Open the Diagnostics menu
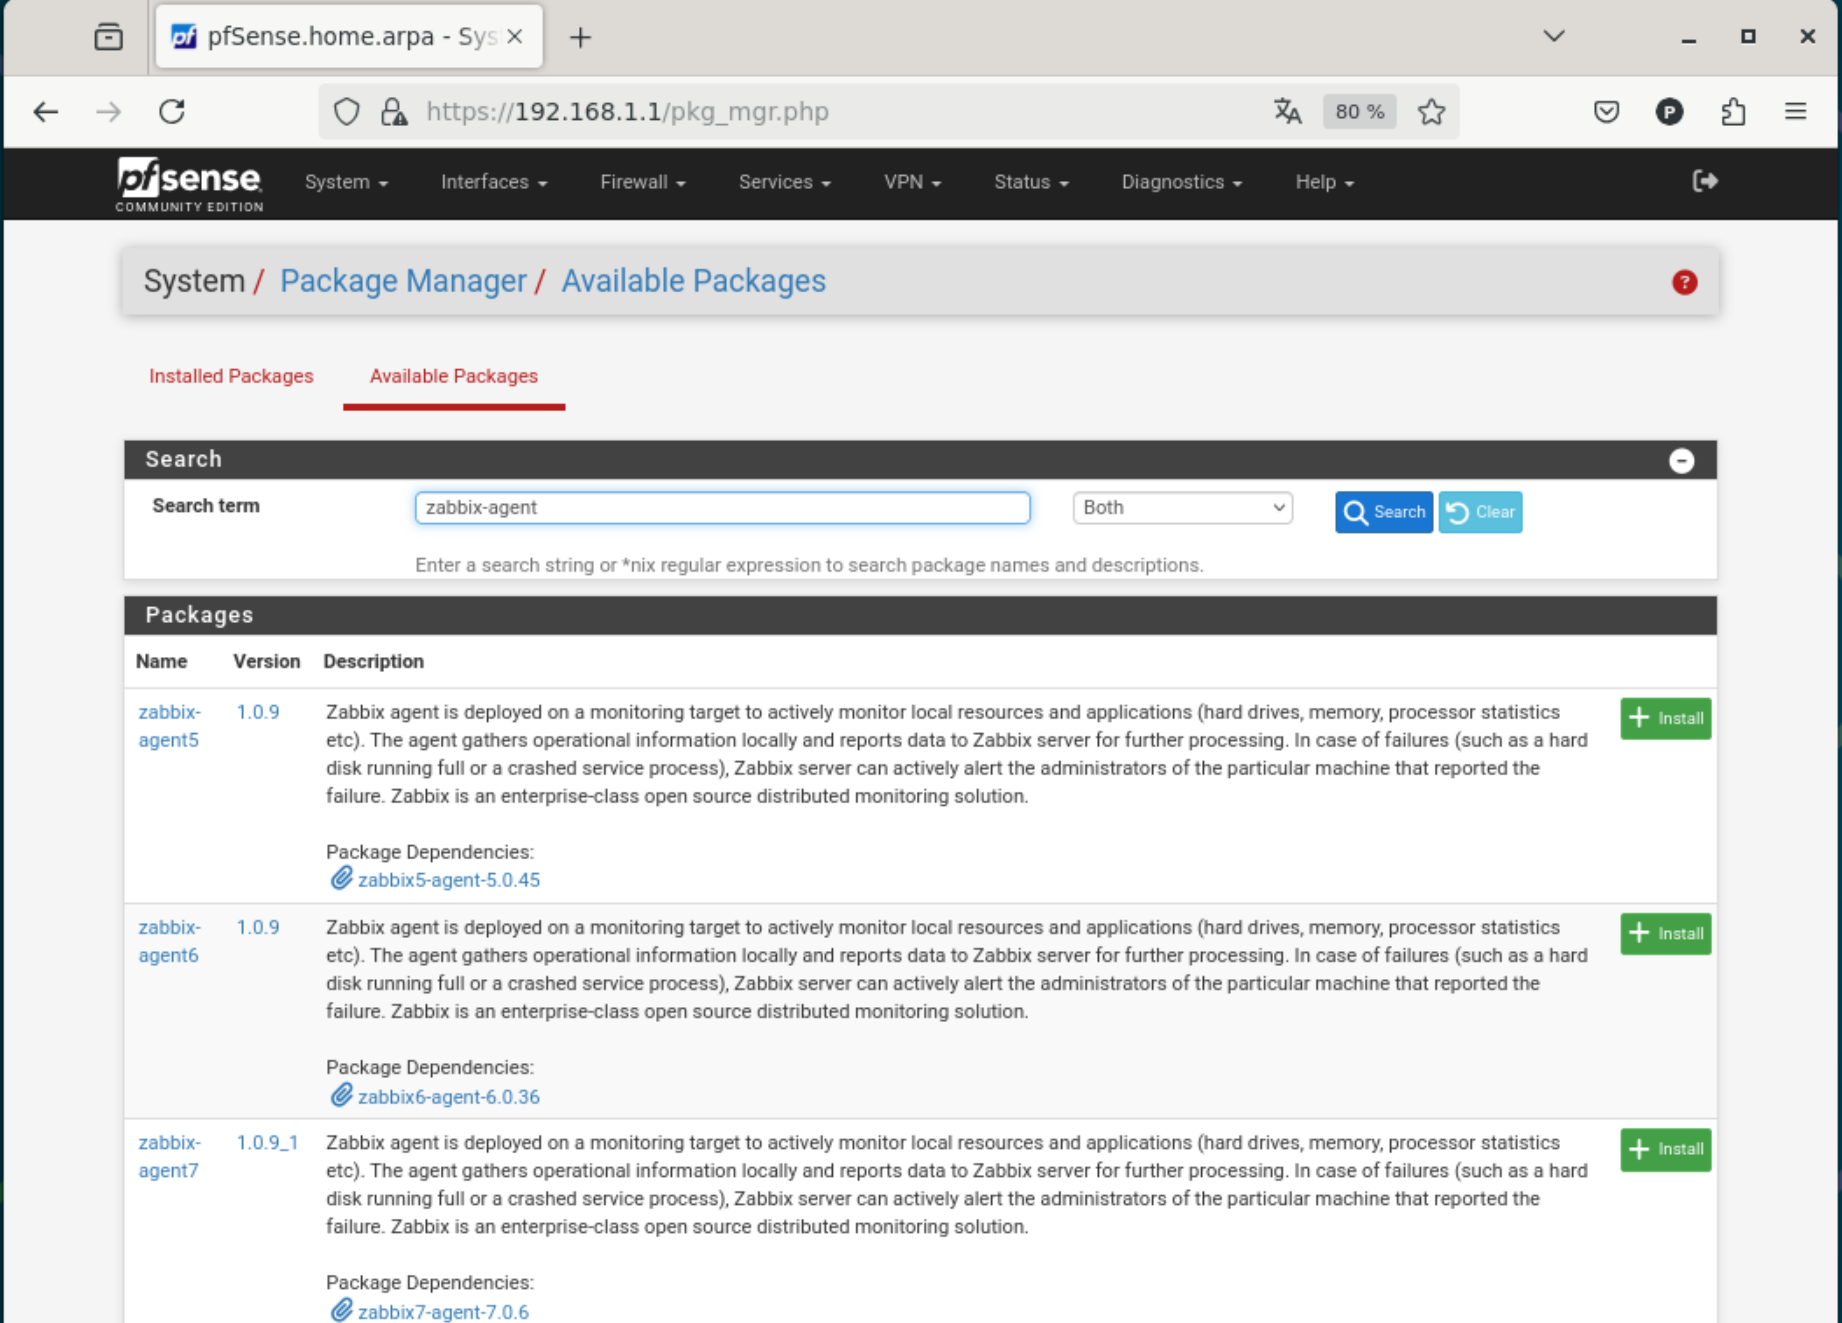1842x1323 pixels. pyautogui.click(x=1181, y=182)
